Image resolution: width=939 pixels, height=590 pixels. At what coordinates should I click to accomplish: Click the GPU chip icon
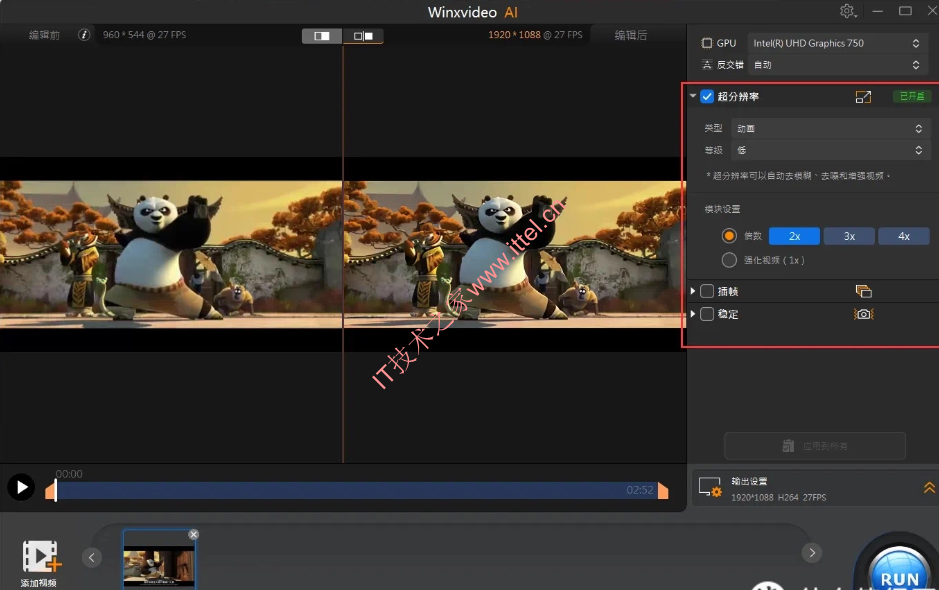[x=707, y=43]
